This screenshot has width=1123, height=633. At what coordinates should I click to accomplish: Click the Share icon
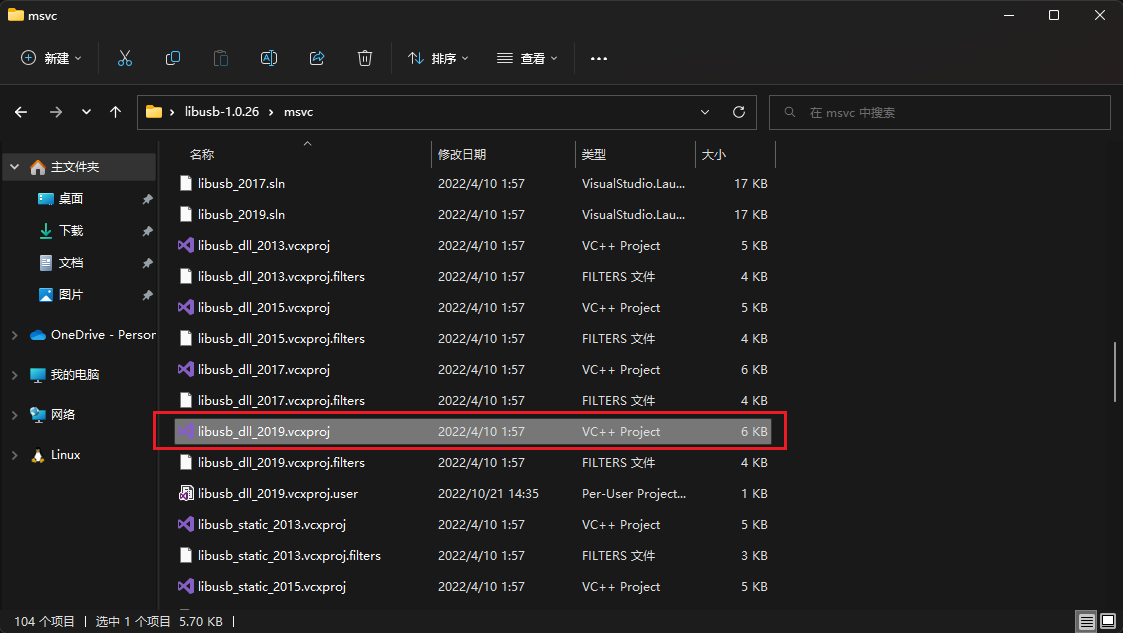point(317,58)
